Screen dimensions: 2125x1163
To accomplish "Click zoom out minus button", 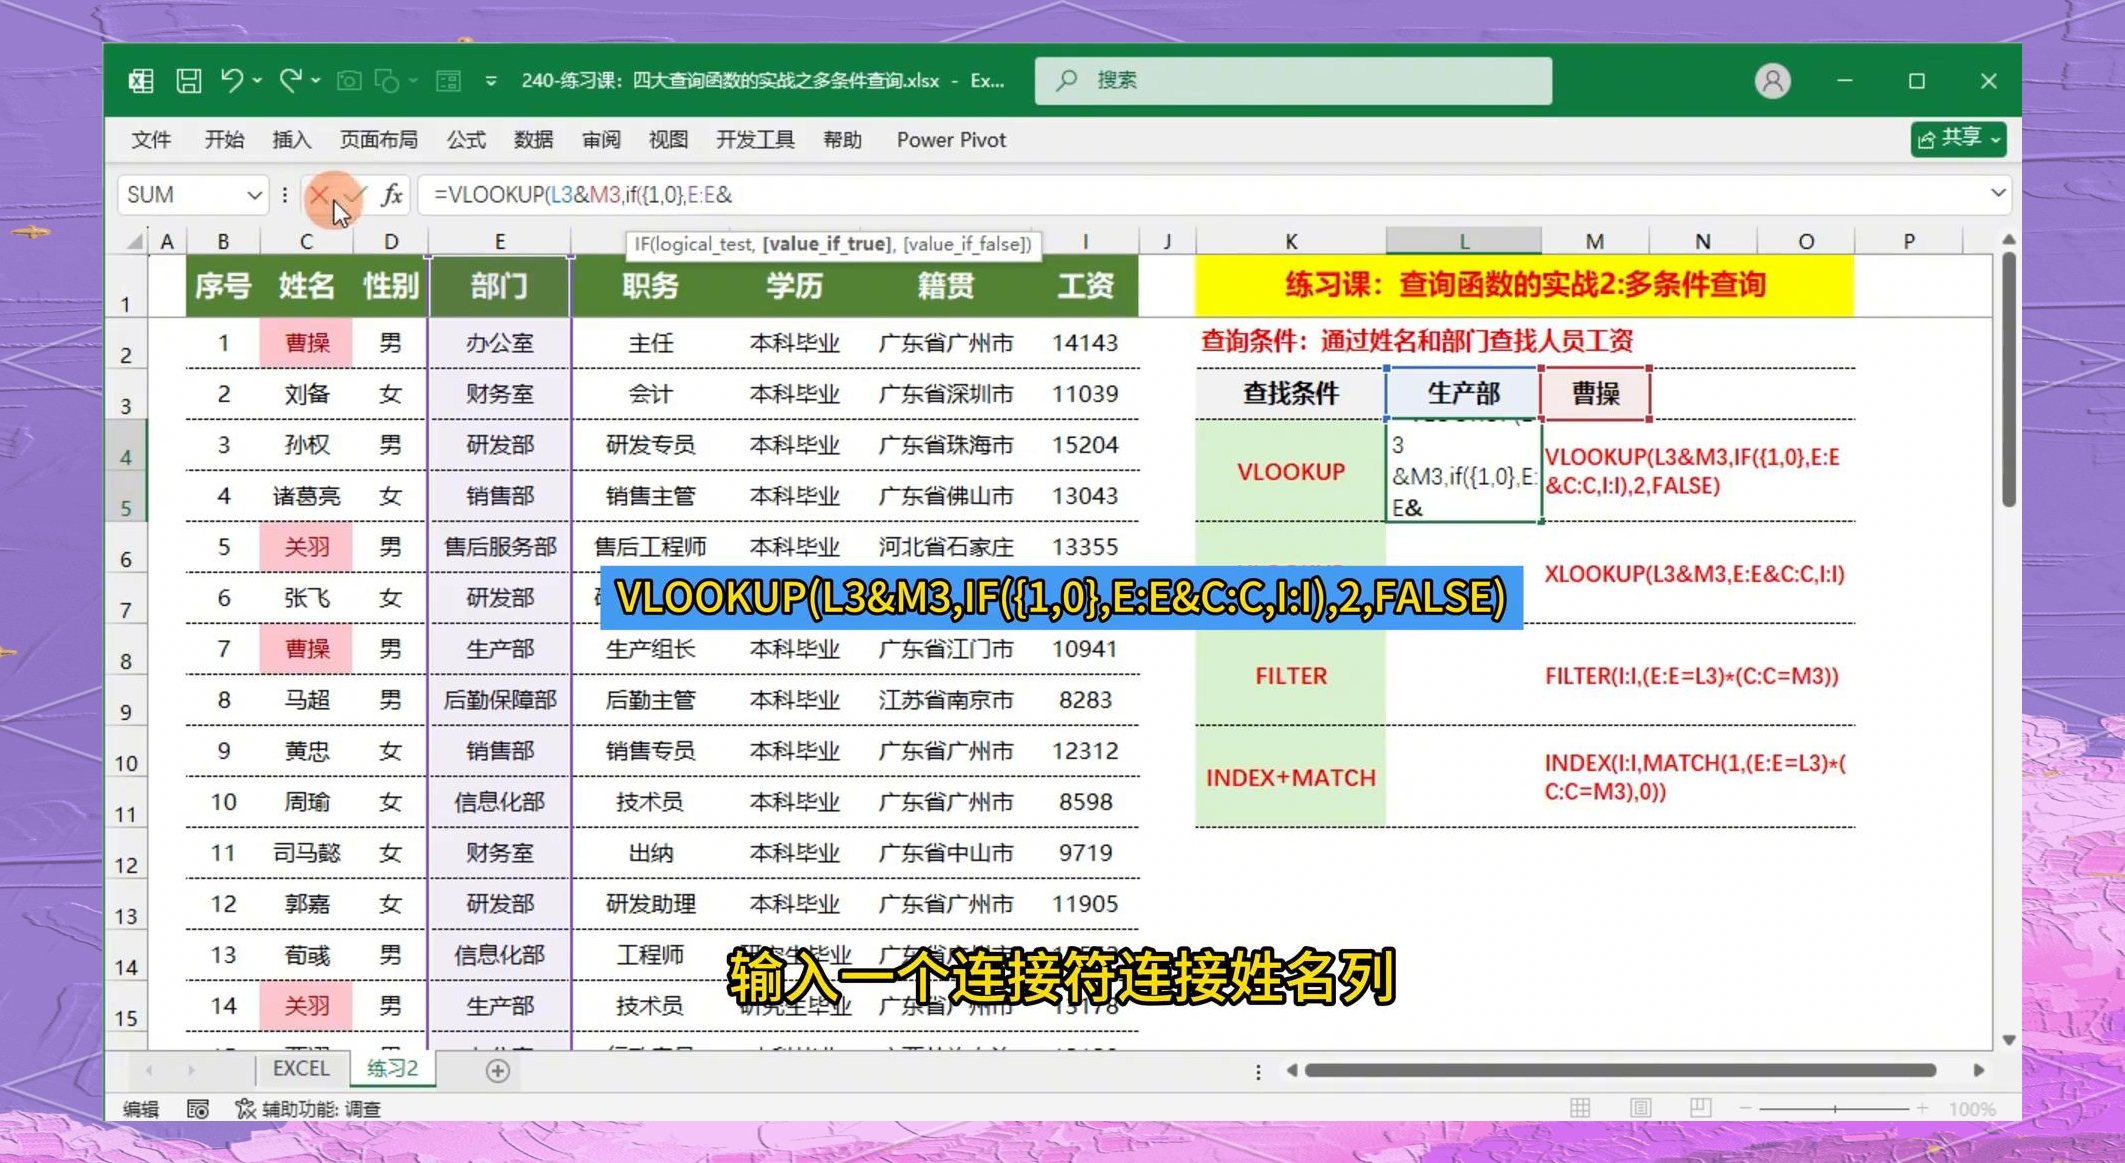I will (x=1746, y=1108).
